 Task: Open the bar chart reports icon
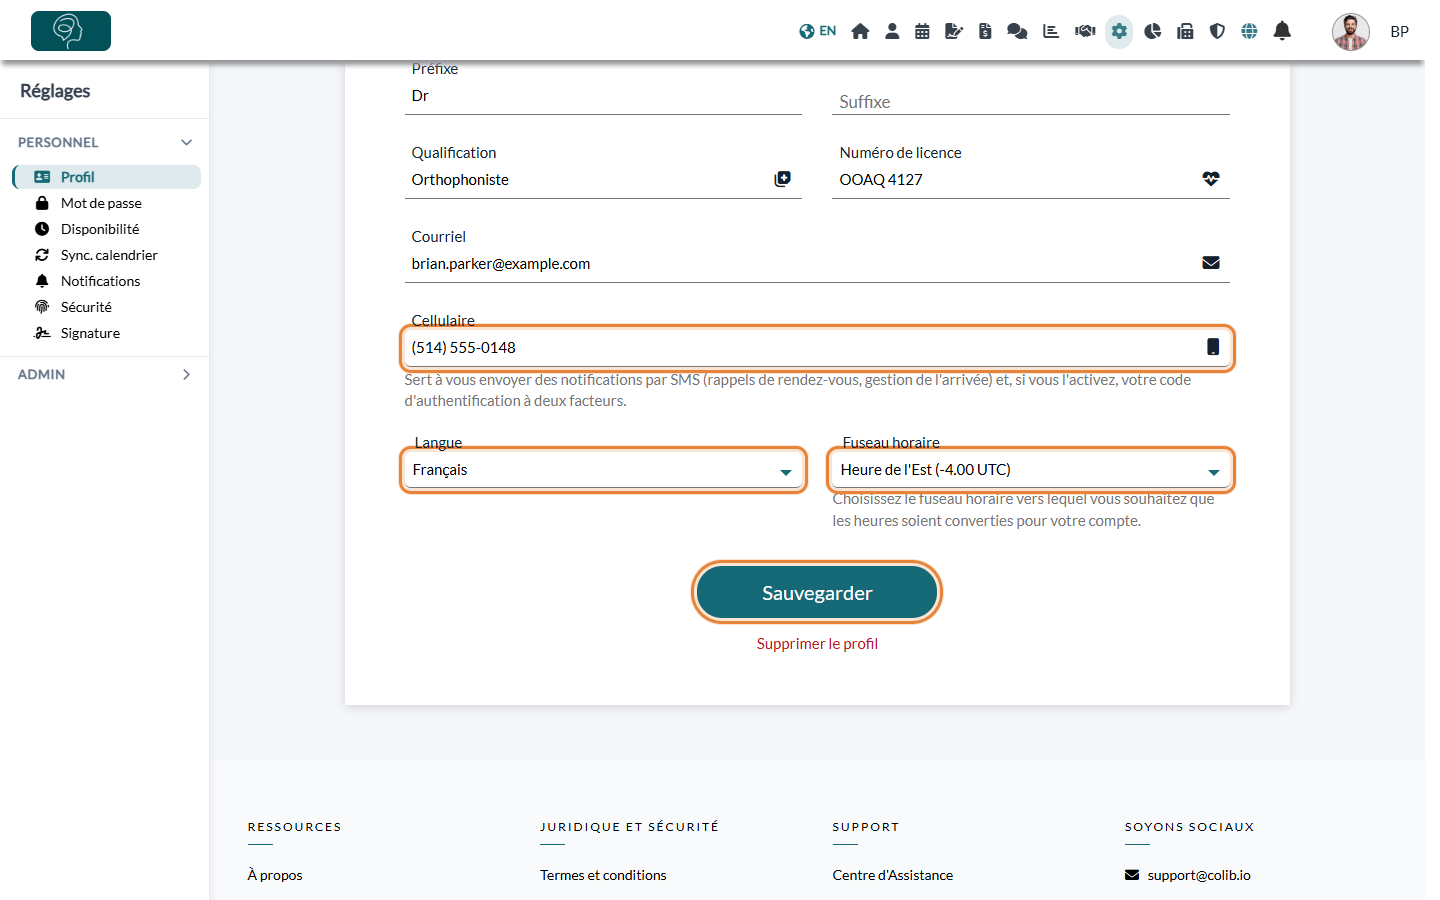(1051, 31)
